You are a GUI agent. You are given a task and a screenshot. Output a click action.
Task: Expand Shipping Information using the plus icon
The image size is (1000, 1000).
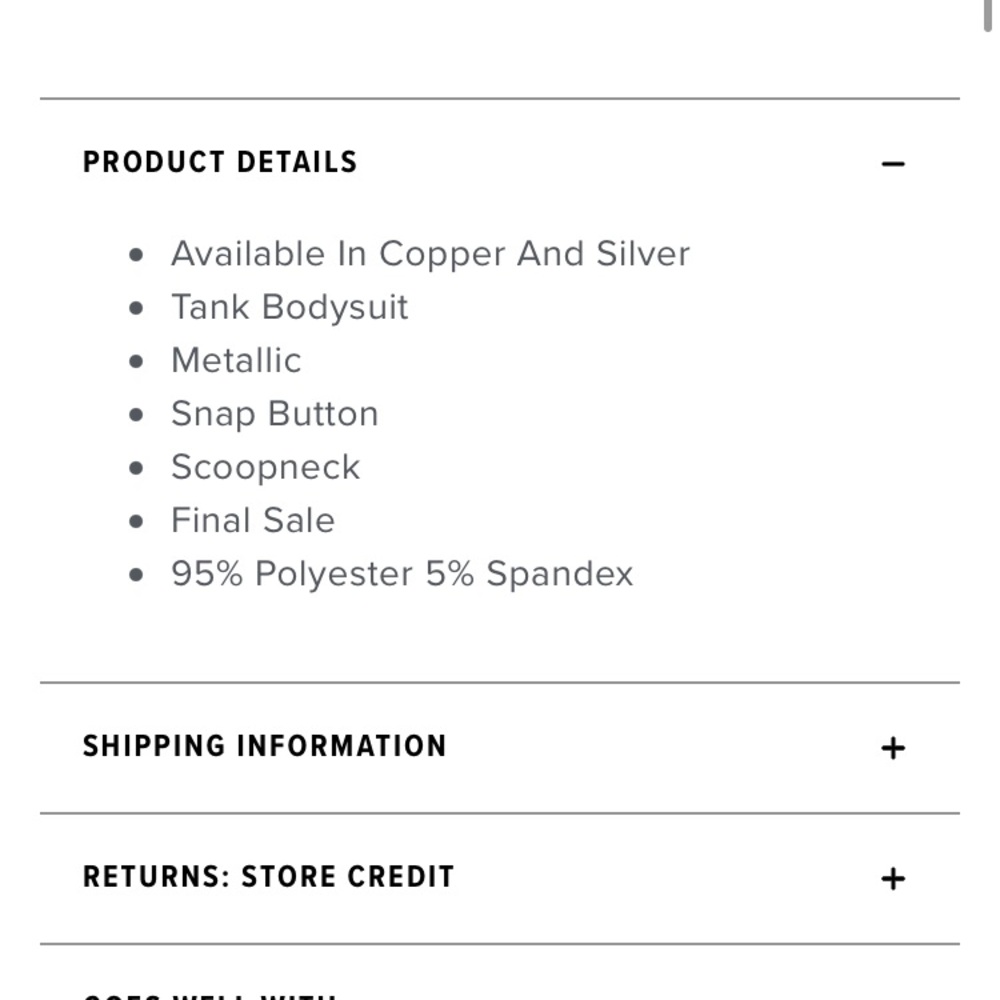click(893, 748)
